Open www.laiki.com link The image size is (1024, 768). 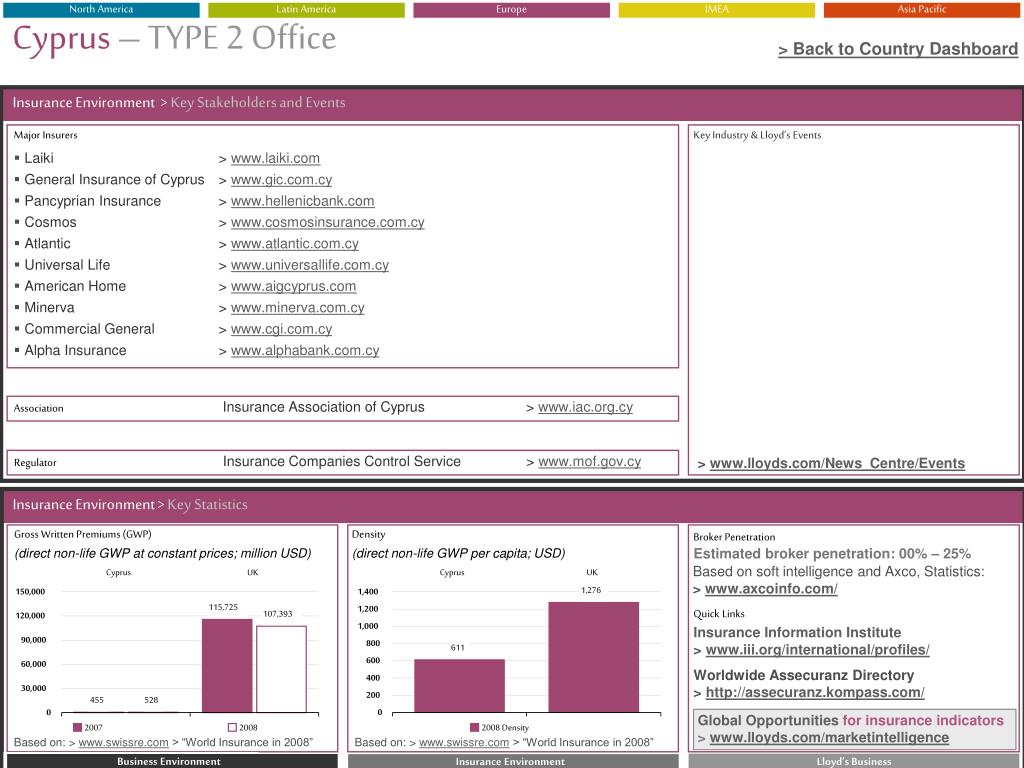(x=275, y=158)
